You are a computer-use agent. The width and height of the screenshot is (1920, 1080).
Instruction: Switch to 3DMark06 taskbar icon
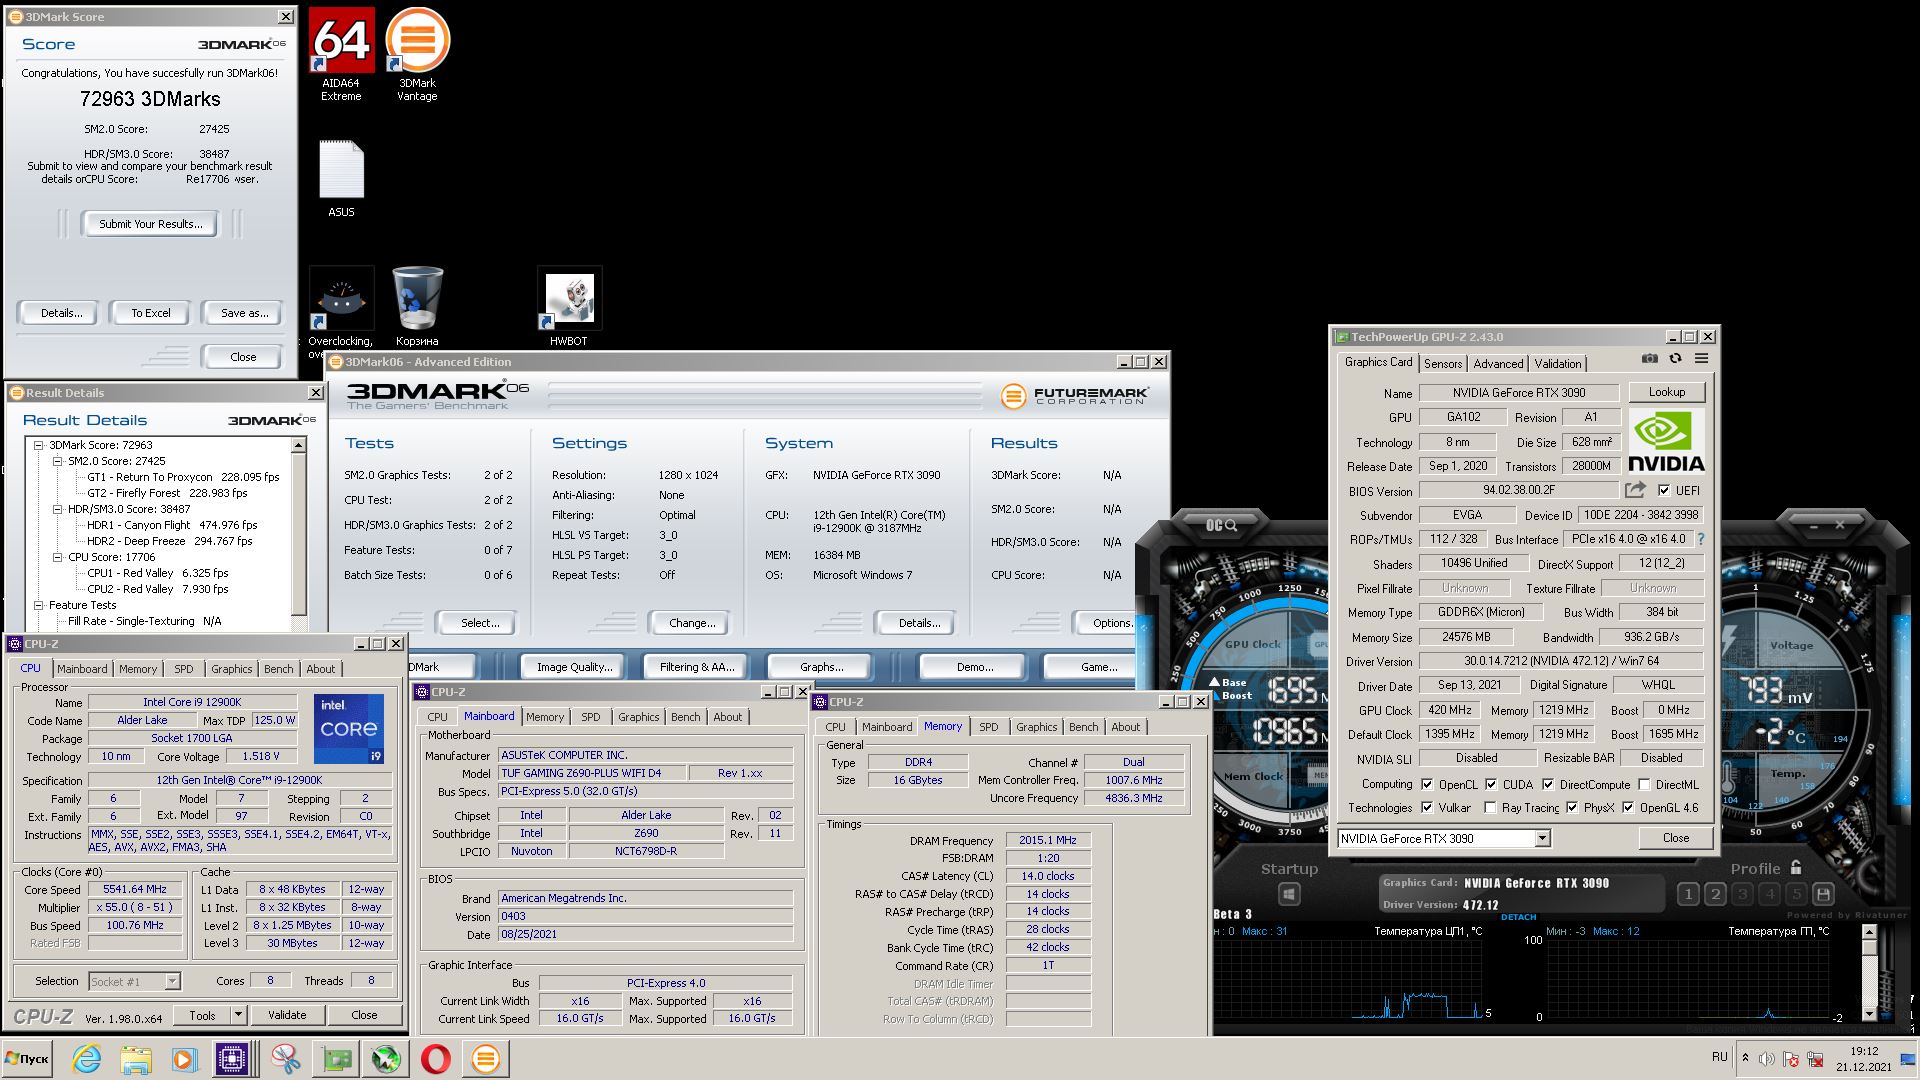tap(486, 1059)
